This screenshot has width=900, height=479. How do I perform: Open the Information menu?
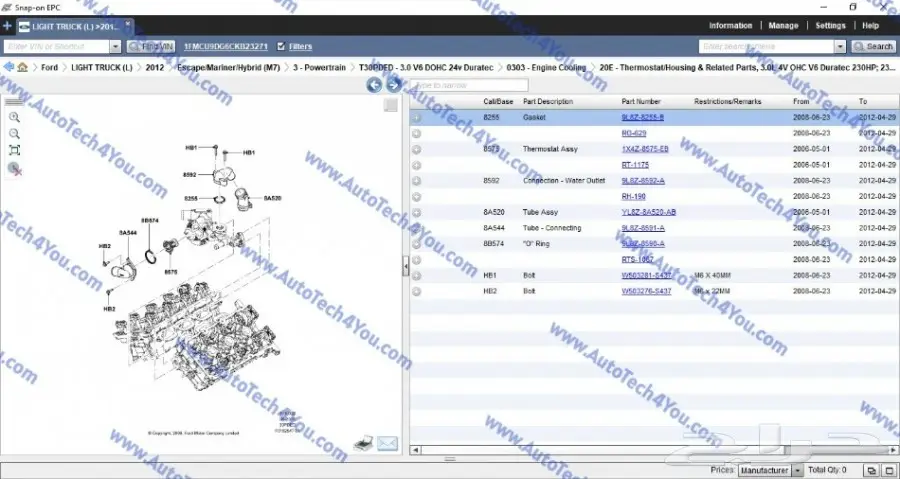[x=730, y=26]
